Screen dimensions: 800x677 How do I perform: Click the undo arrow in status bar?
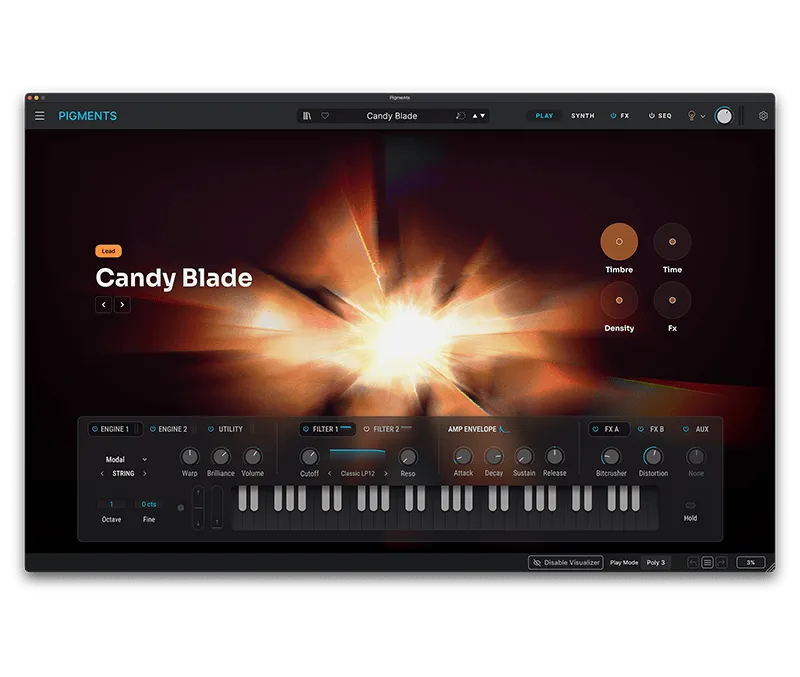[693, 562]
